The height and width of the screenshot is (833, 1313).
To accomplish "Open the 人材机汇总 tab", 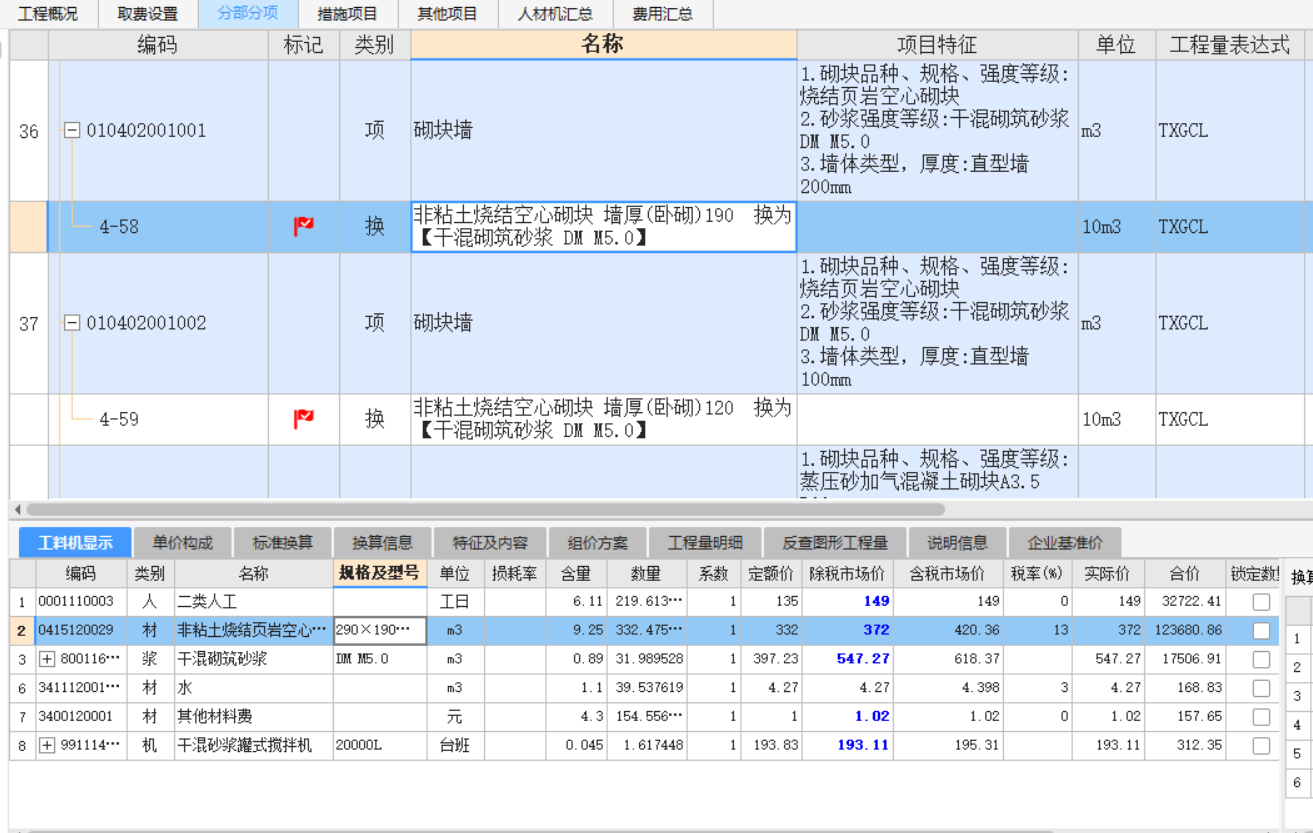I will pyautogui.click(x=555, y=14).
